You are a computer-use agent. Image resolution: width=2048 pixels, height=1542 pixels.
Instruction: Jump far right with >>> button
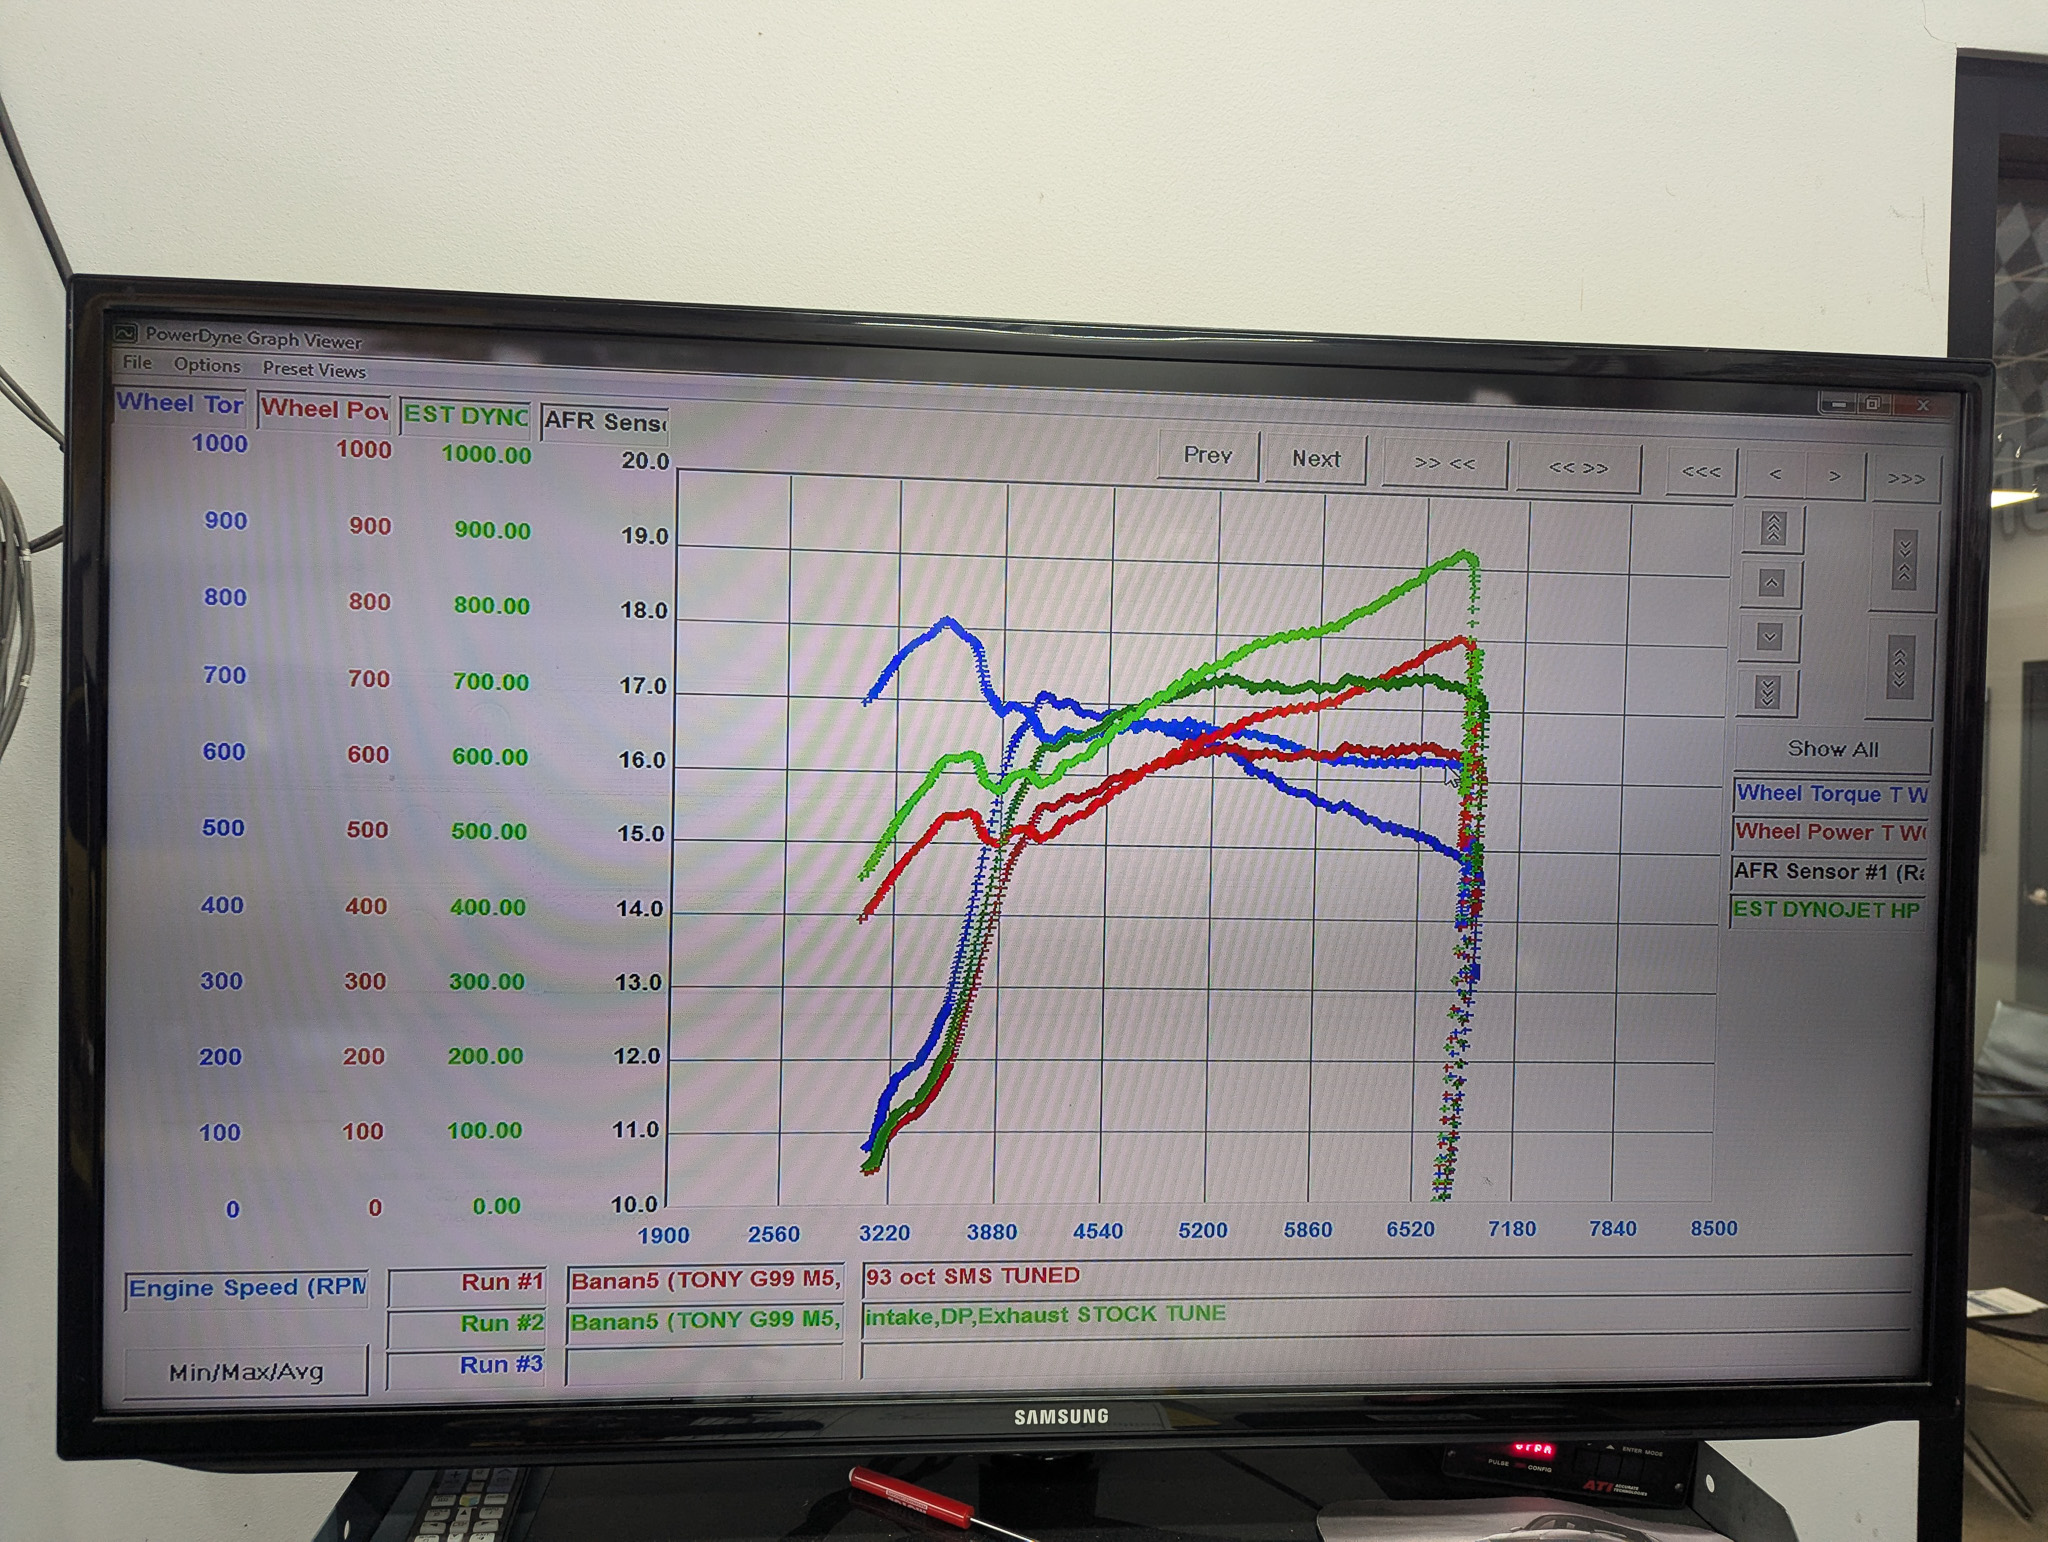1905,479
